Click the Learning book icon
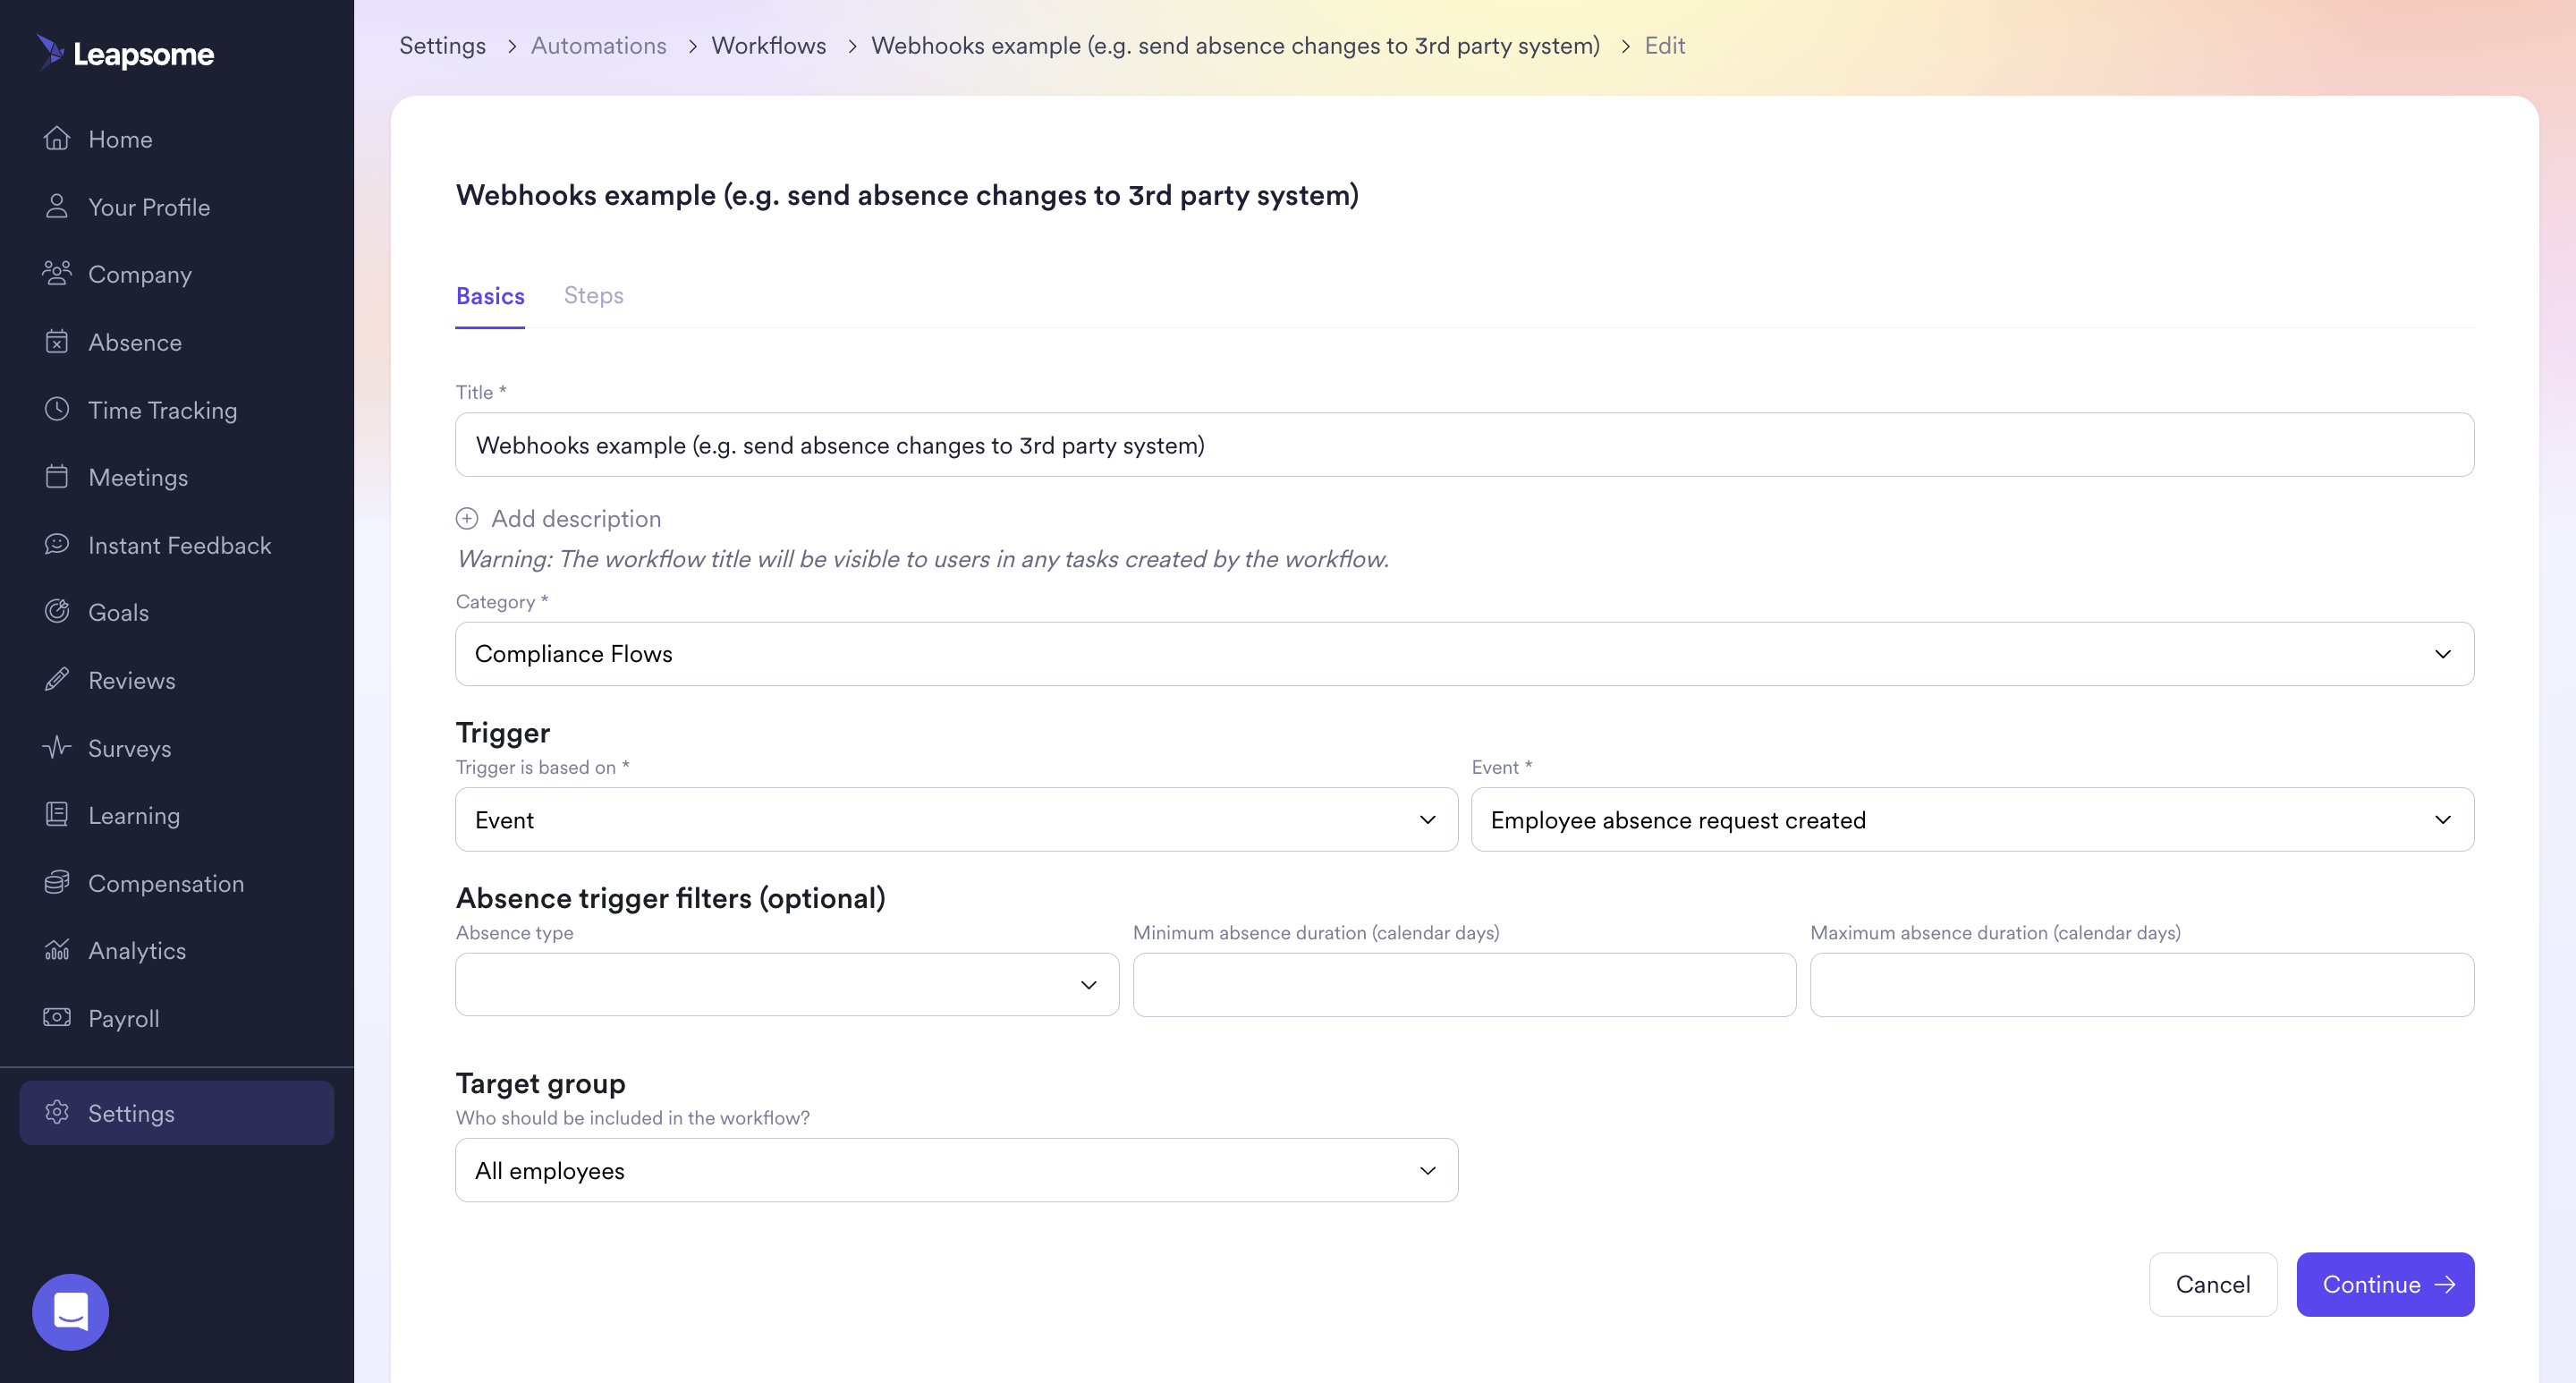The height and width of the screenshot is (1383, 2576). (x=57, y=814)
